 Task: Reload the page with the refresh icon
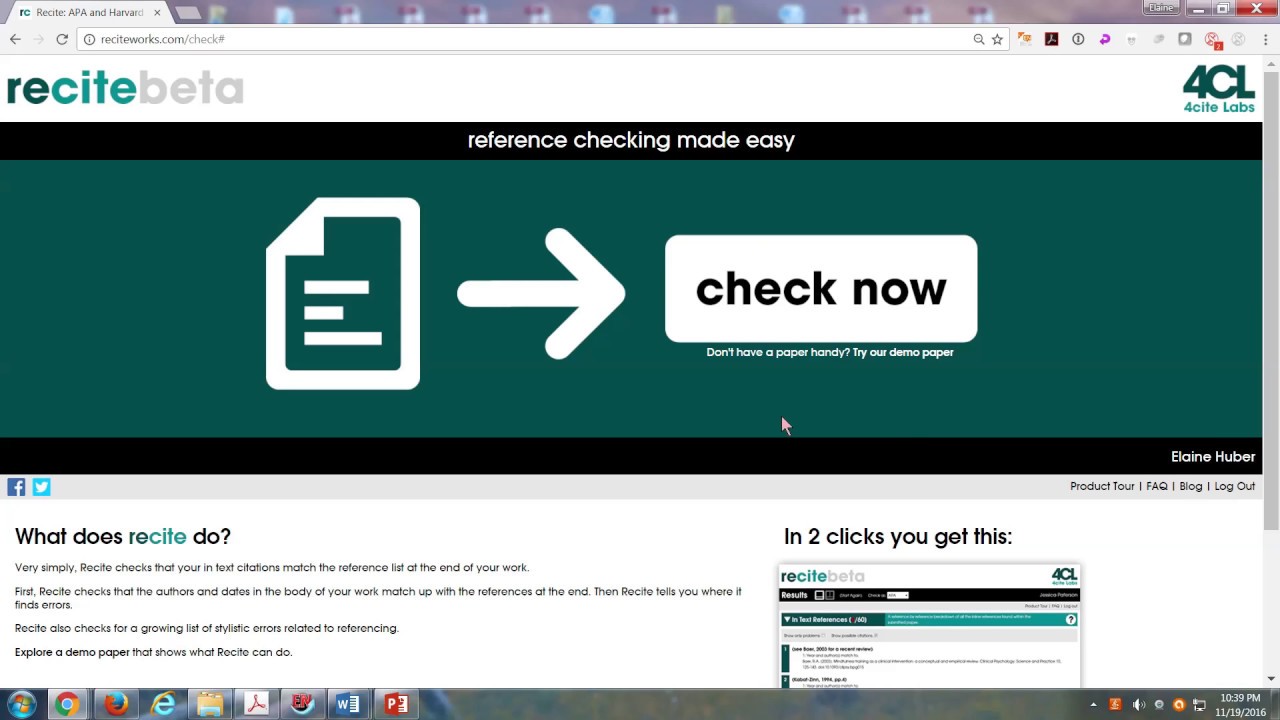click(62, 39)
